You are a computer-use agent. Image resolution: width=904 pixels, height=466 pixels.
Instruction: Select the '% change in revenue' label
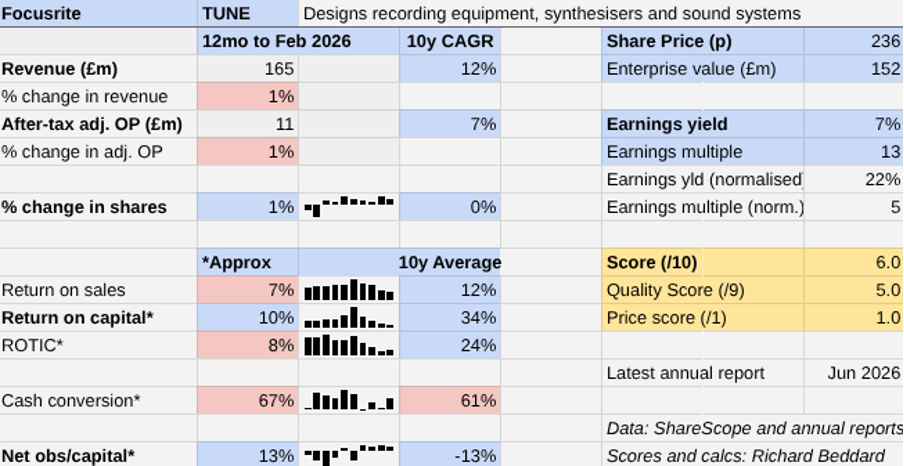coord(99,96)
